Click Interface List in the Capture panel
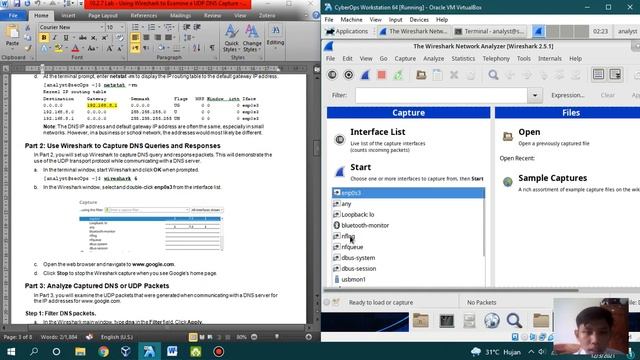640x360 pixels. click(378, 132)
